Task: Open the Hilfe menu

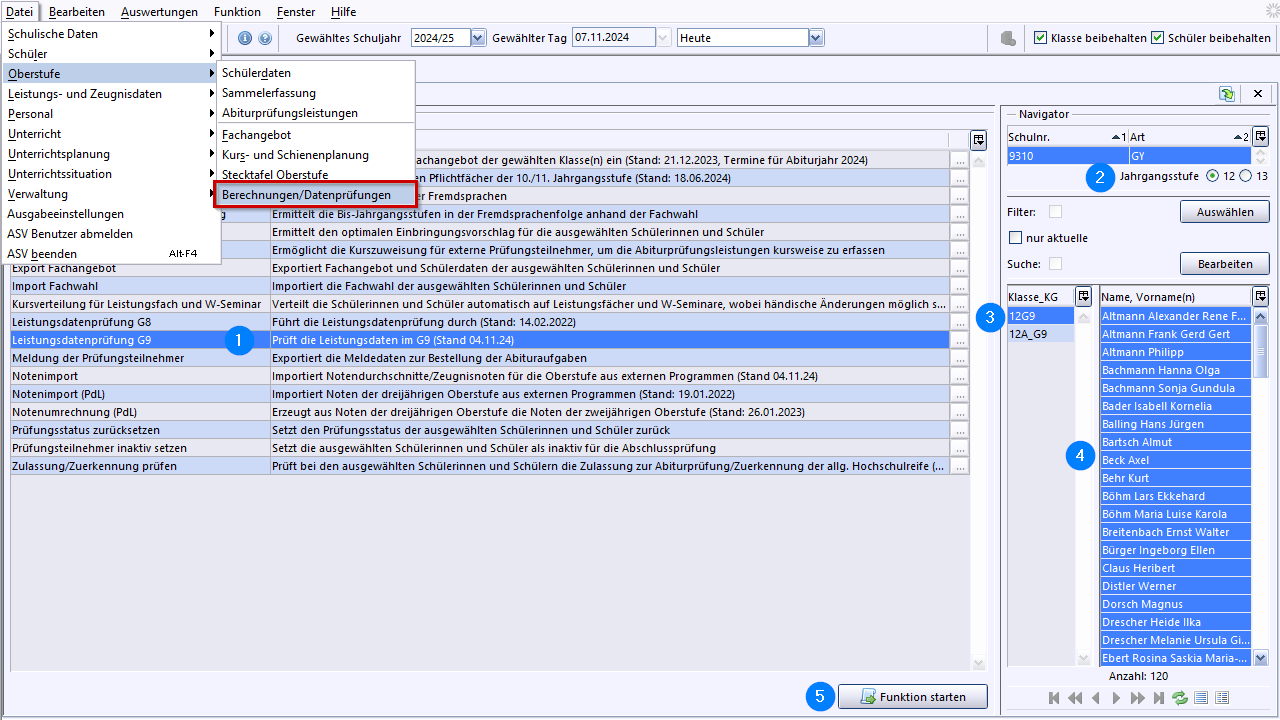Action: click(x=343, y=12)
